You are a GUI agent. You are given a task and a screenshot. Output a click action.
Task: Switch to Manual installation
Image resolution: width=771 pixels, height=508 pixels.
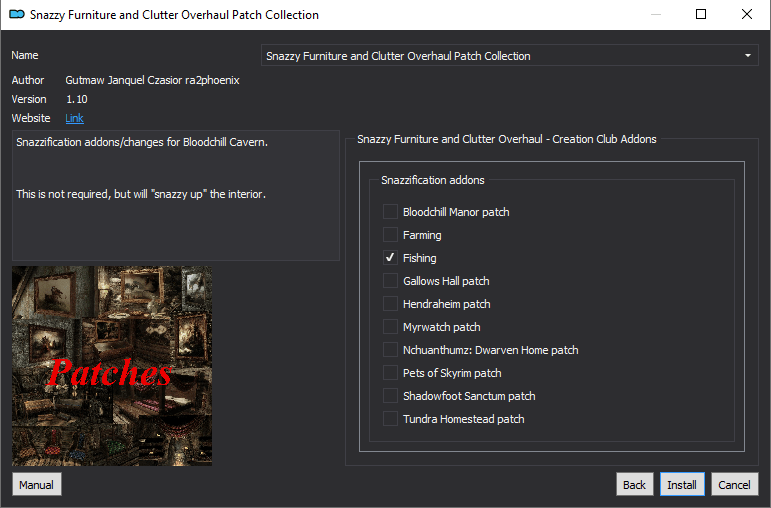coord(36,484)
